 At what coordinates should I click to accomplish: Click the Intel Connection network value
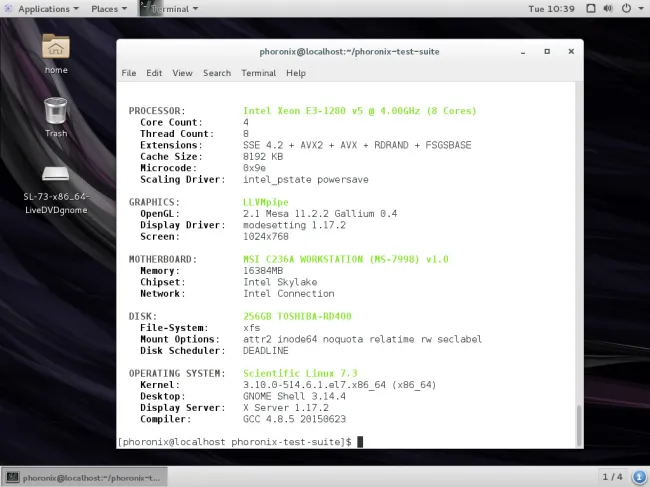tap(289, 293)
